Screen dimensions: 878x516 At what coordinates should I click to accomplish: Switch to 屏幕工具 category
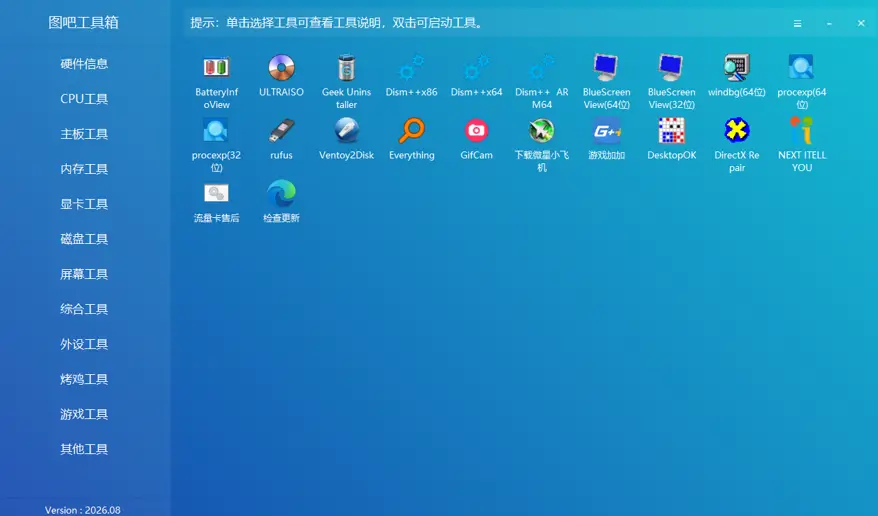pos(84,274)
